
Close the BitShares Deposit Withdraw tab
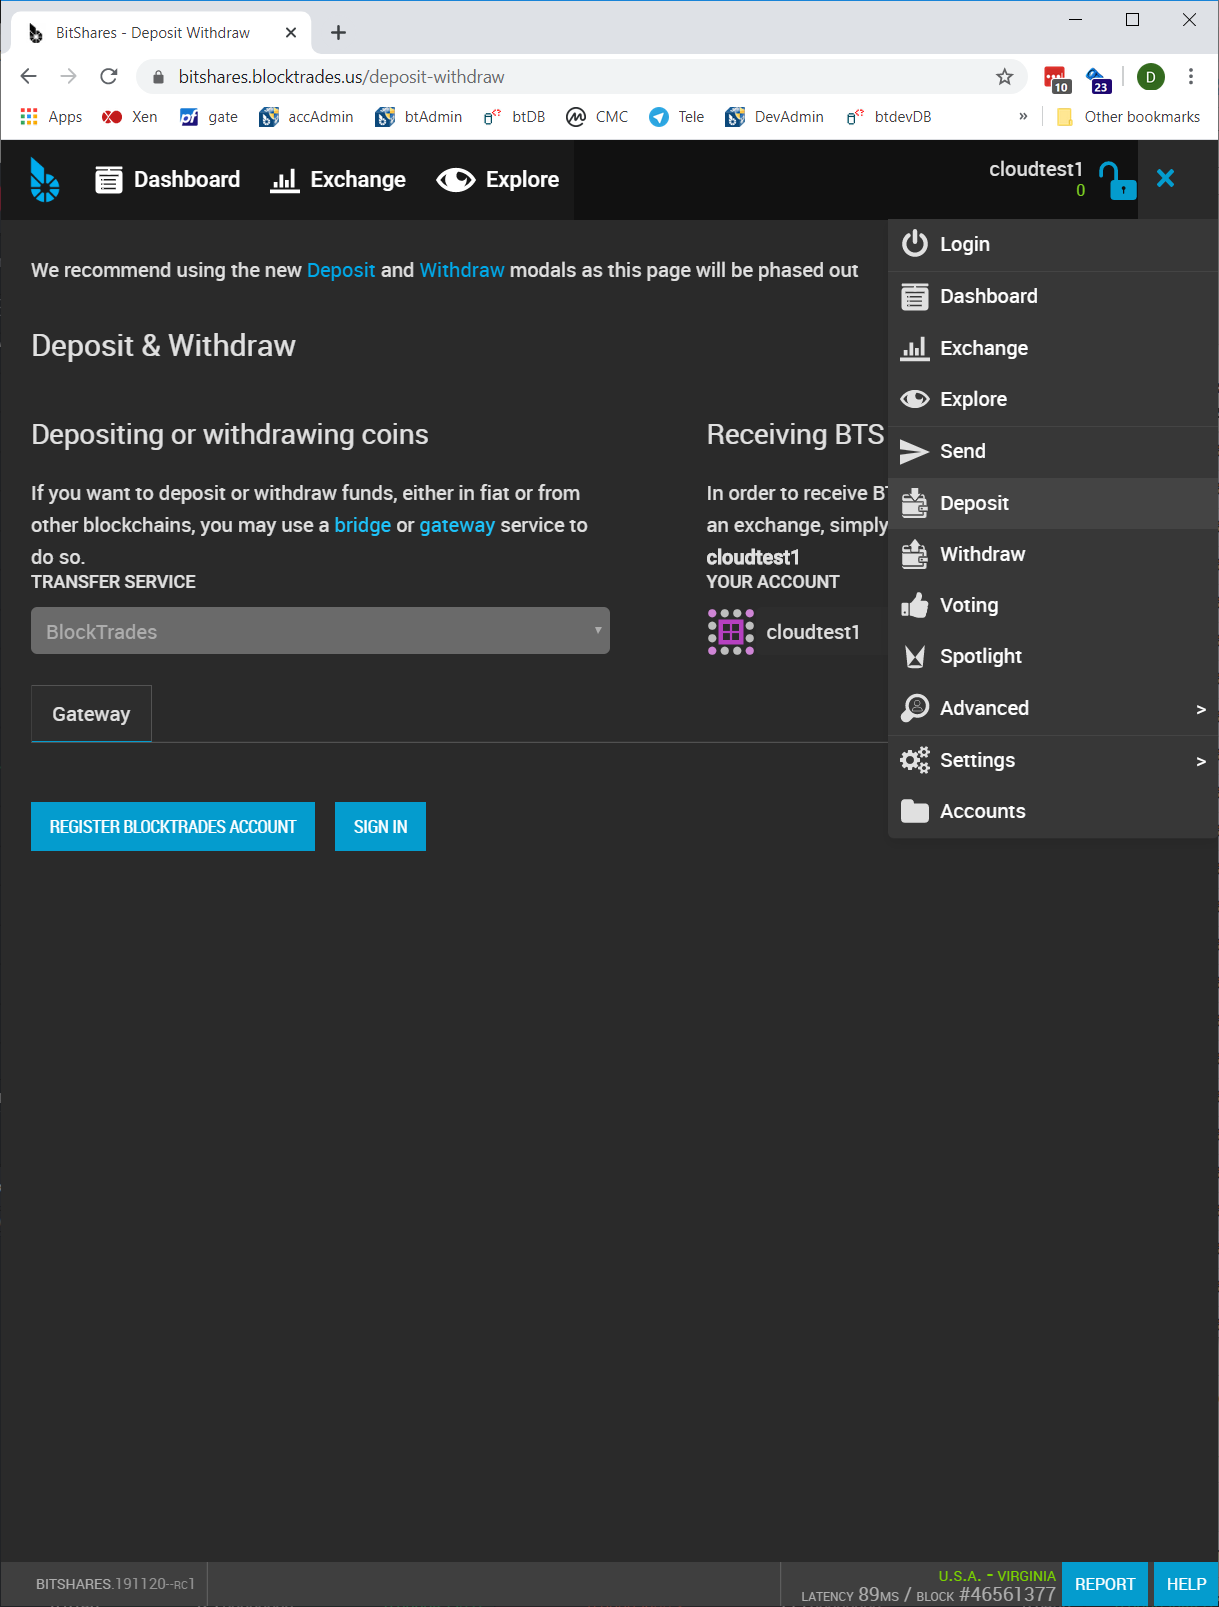291,33
